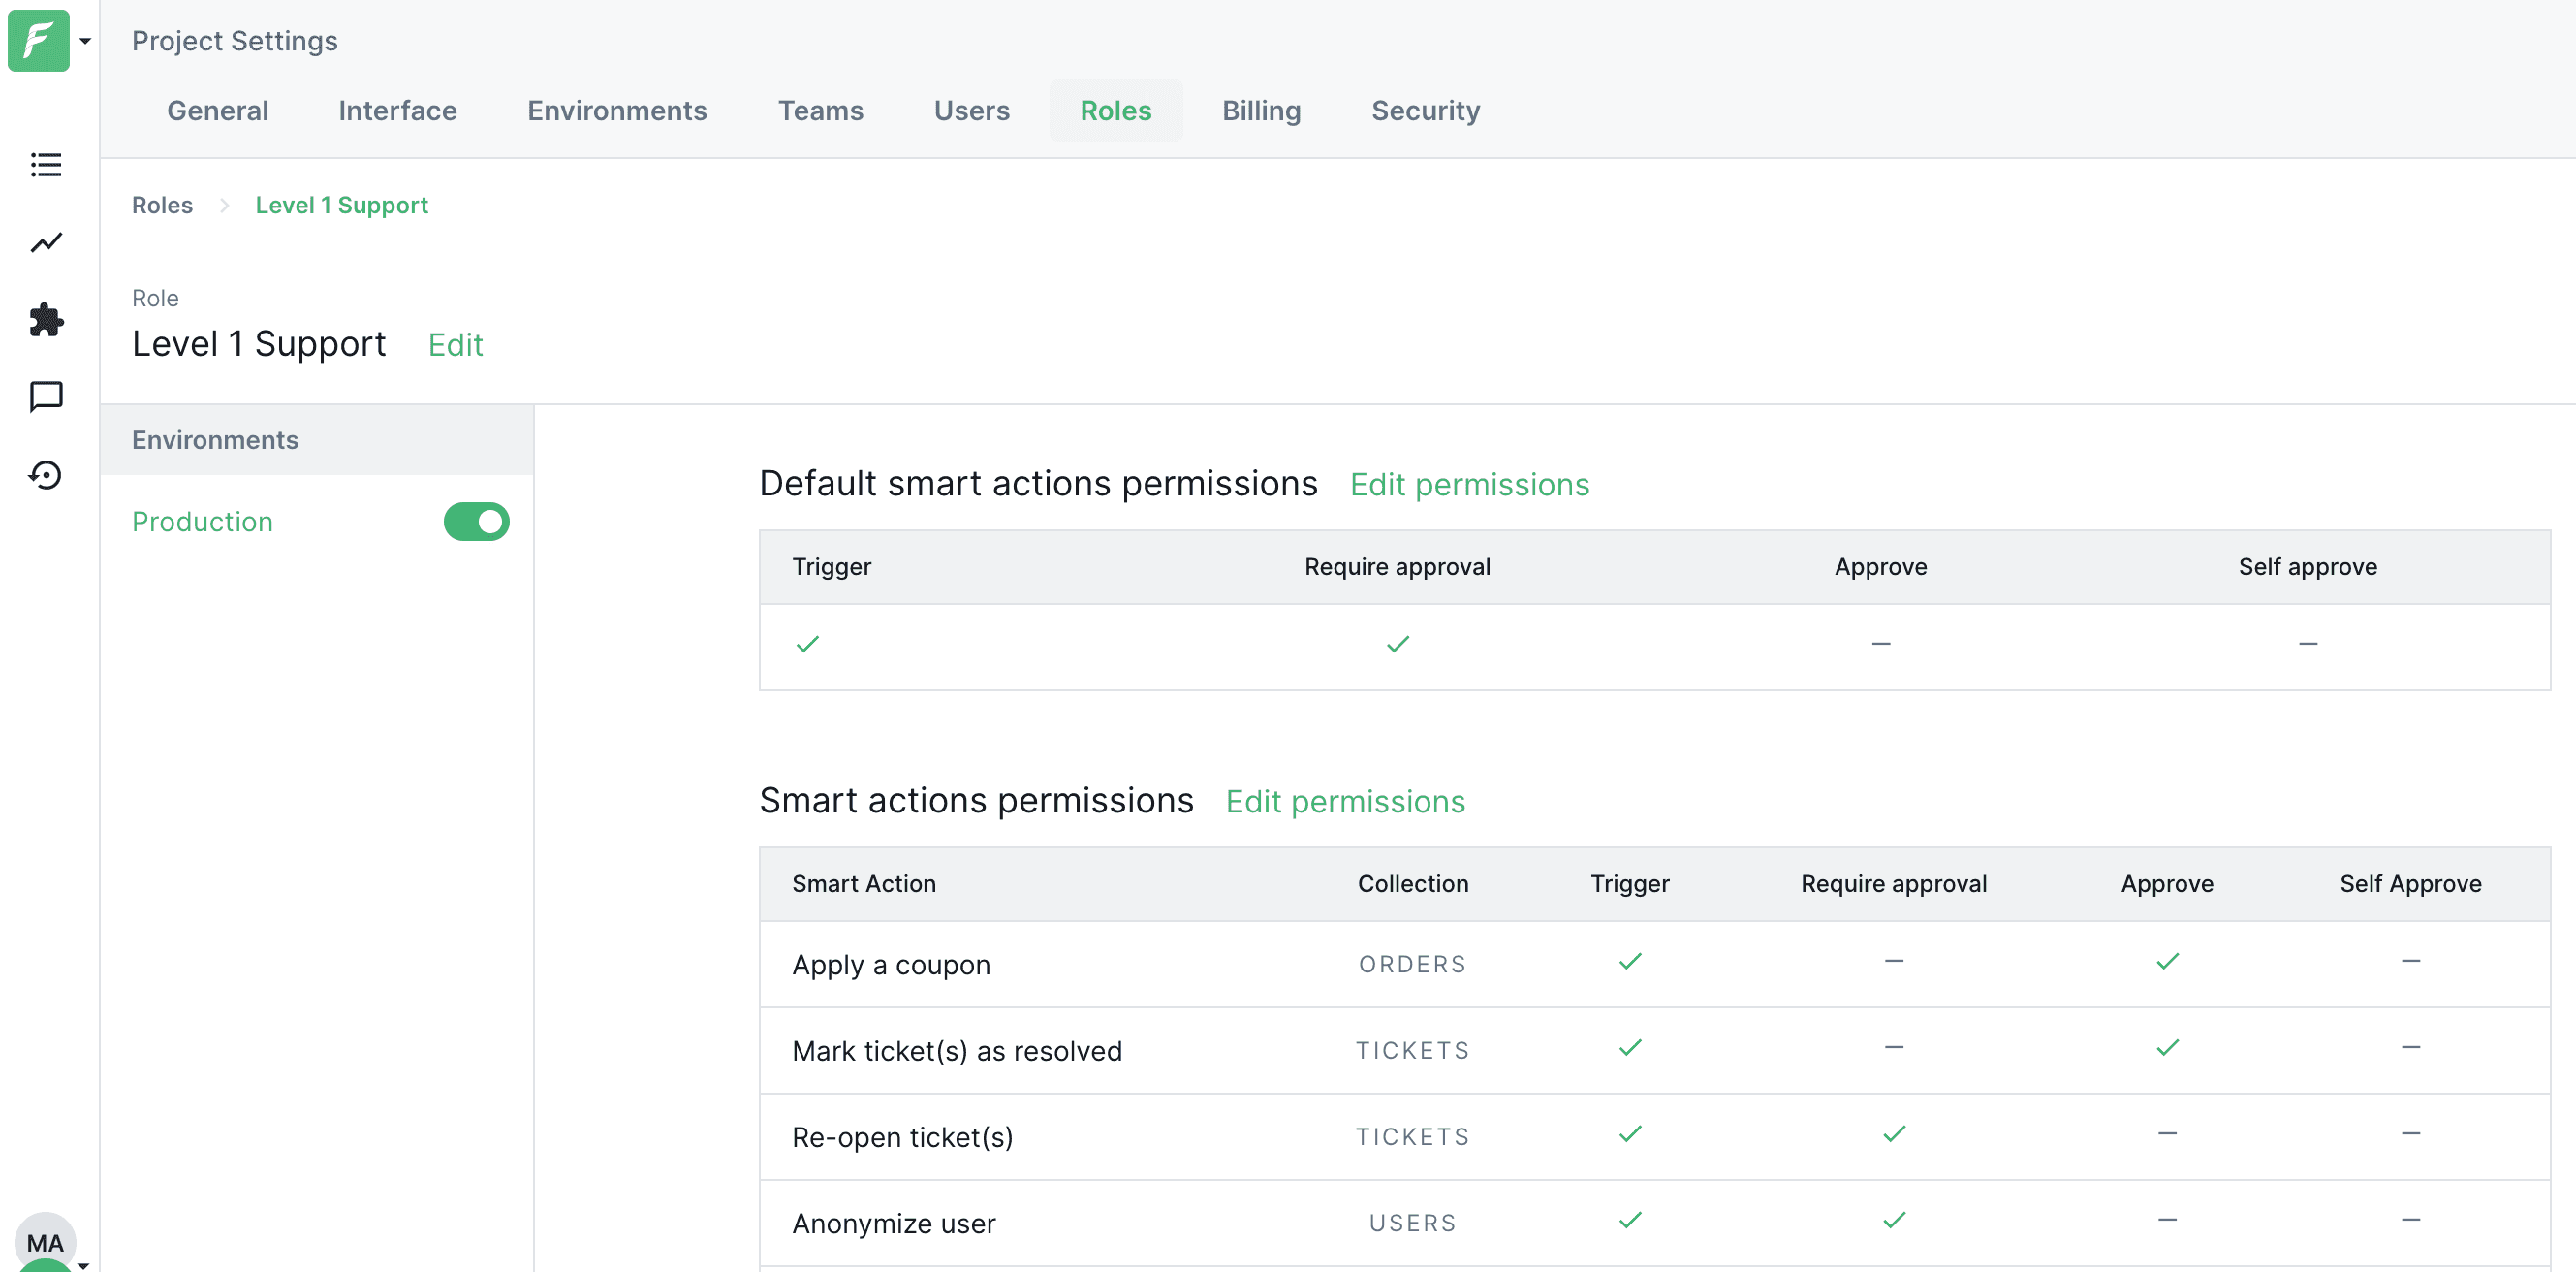Click the default Self approve dash
The width and height of the screenshot is (2576, 1272).
2308,644
